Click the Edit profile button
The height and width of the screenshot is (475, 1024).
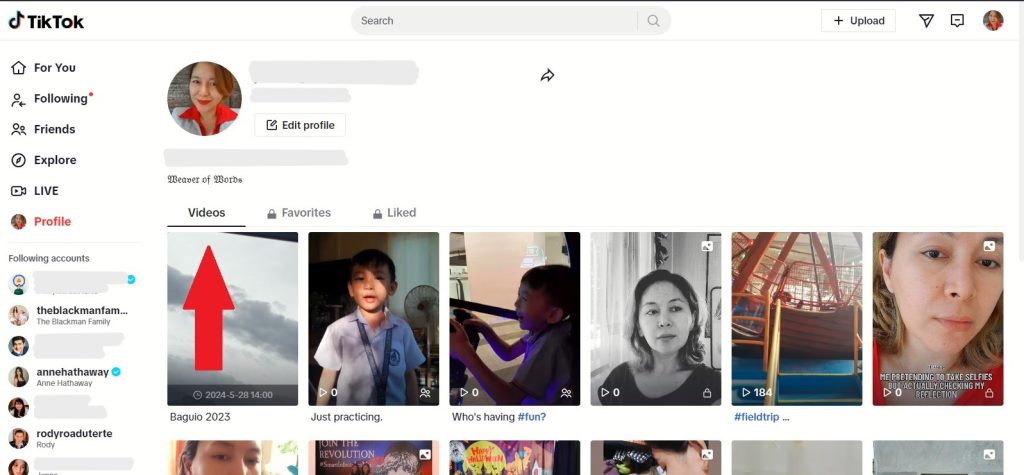pos(300,125)
